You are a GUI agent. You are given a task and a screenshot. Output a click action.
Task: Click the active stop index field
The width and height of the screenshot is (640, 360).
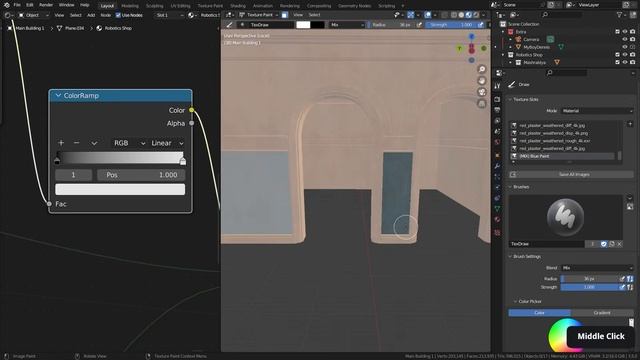pyautogui.click(x=73, y=175)
